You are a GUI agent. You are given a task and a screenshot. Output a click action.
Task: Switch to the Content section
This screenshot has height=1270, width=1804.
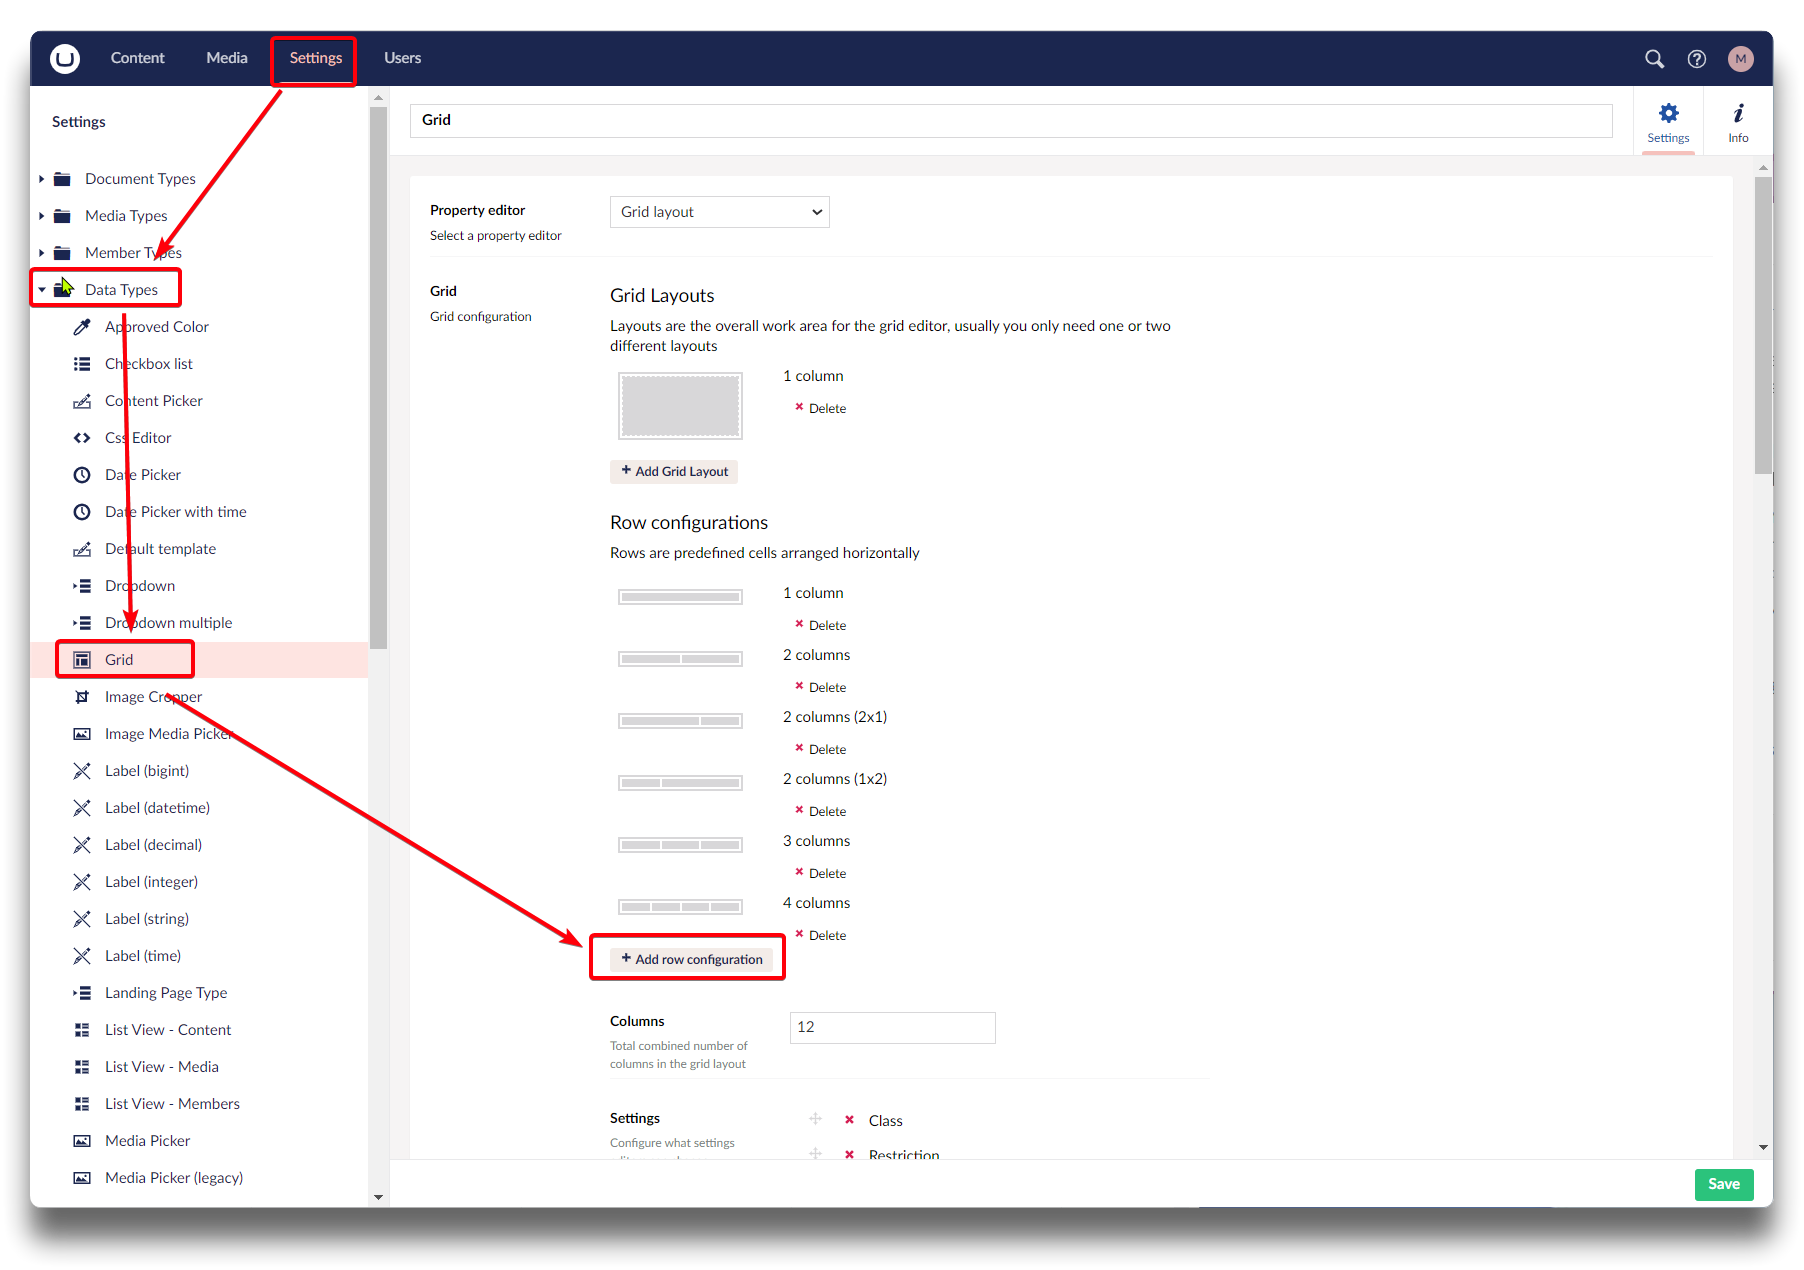click(137, 58)
